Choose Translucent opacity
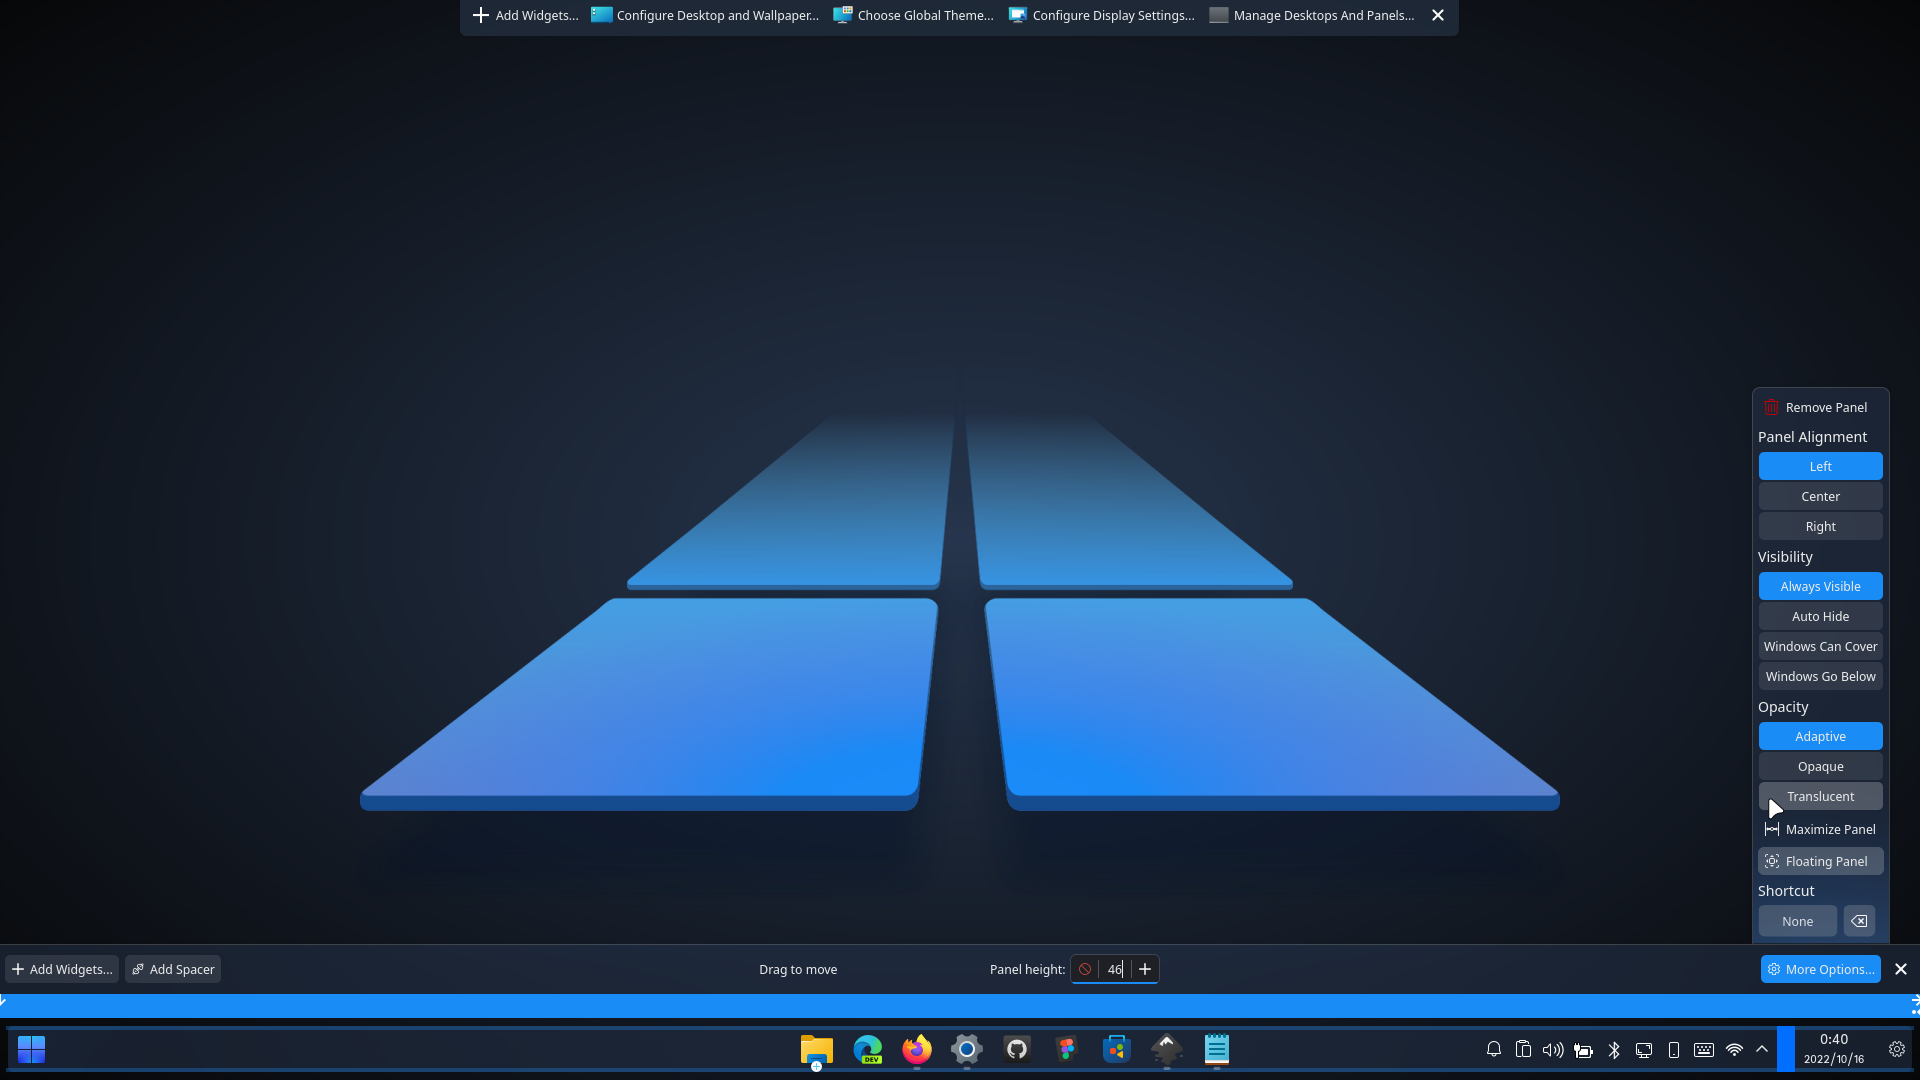This screenshot has width=1920, height=1080. pos(1820,796)
